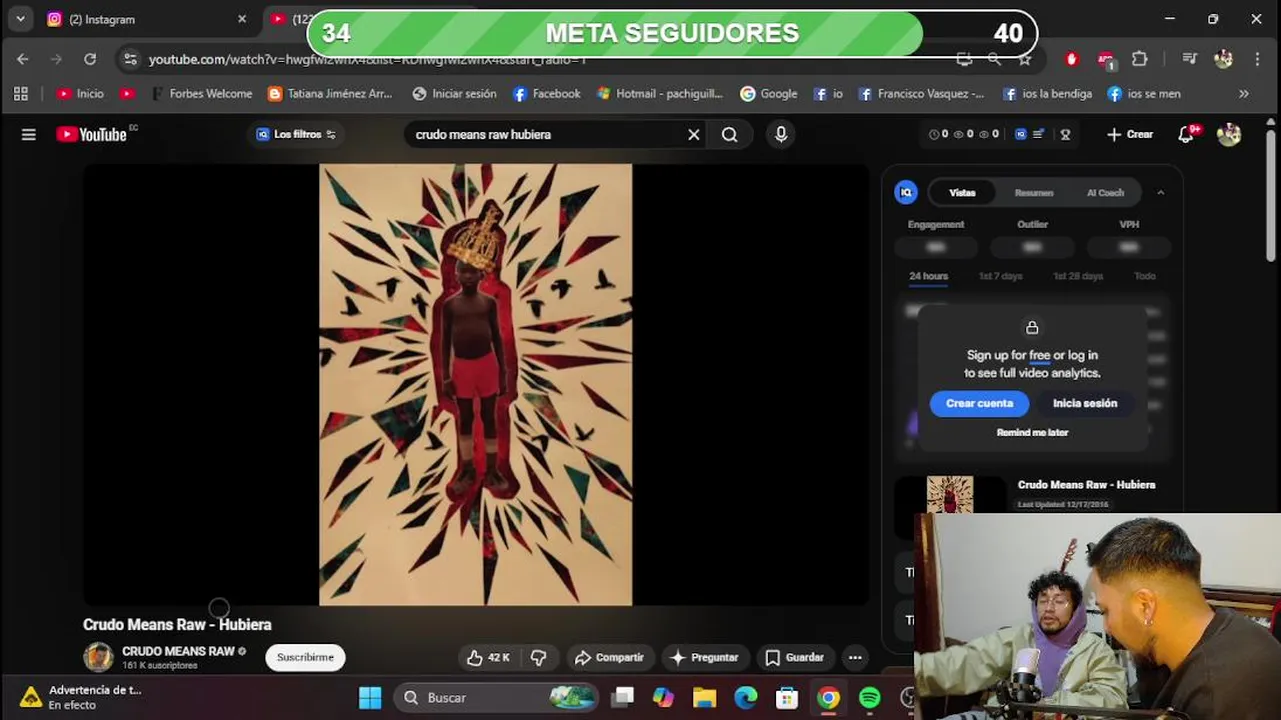Screen dimensions: 1281x720
Task: Select 24 hours time range
Action: pyautogui.click(x=928, y=276)
